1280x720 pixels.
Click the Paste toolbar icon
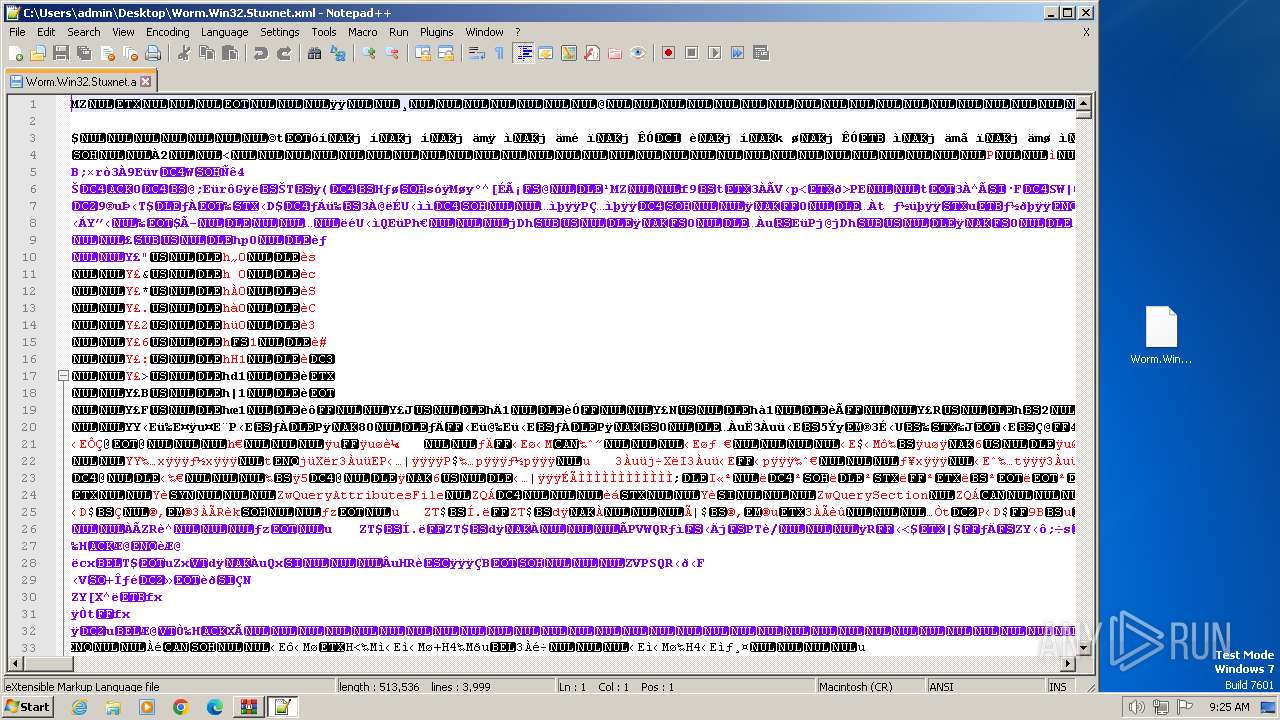[228, 53]
